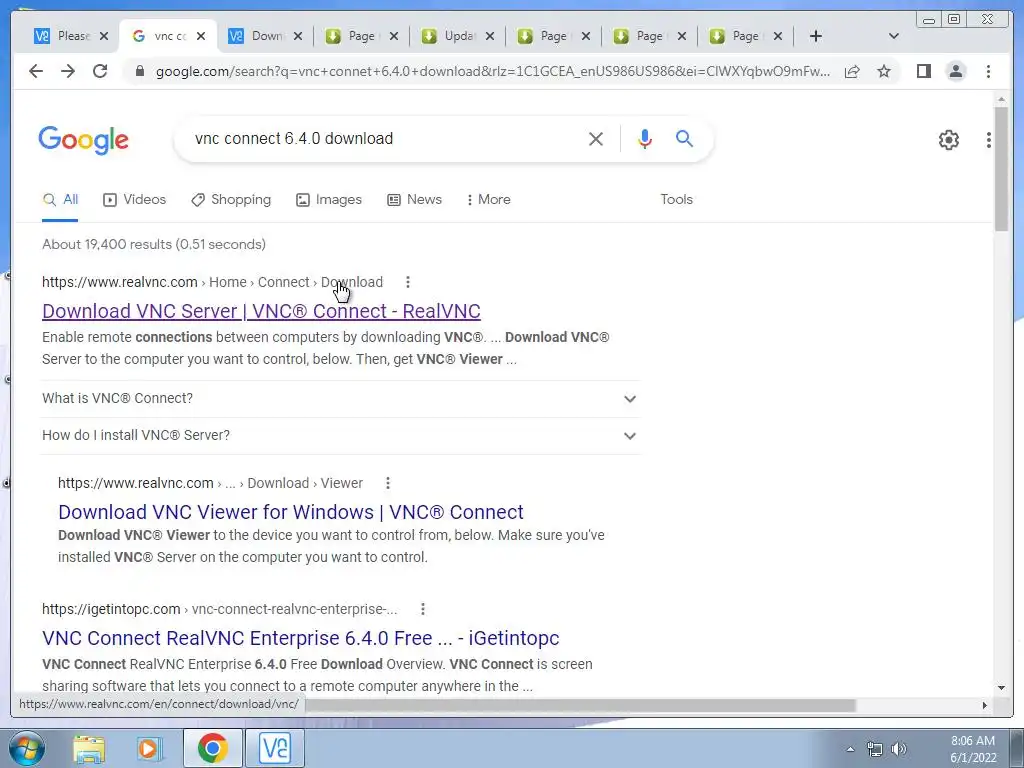Click the address bar URL
The height and width of the screenshot is (768, 1024).
pos(493,71)
